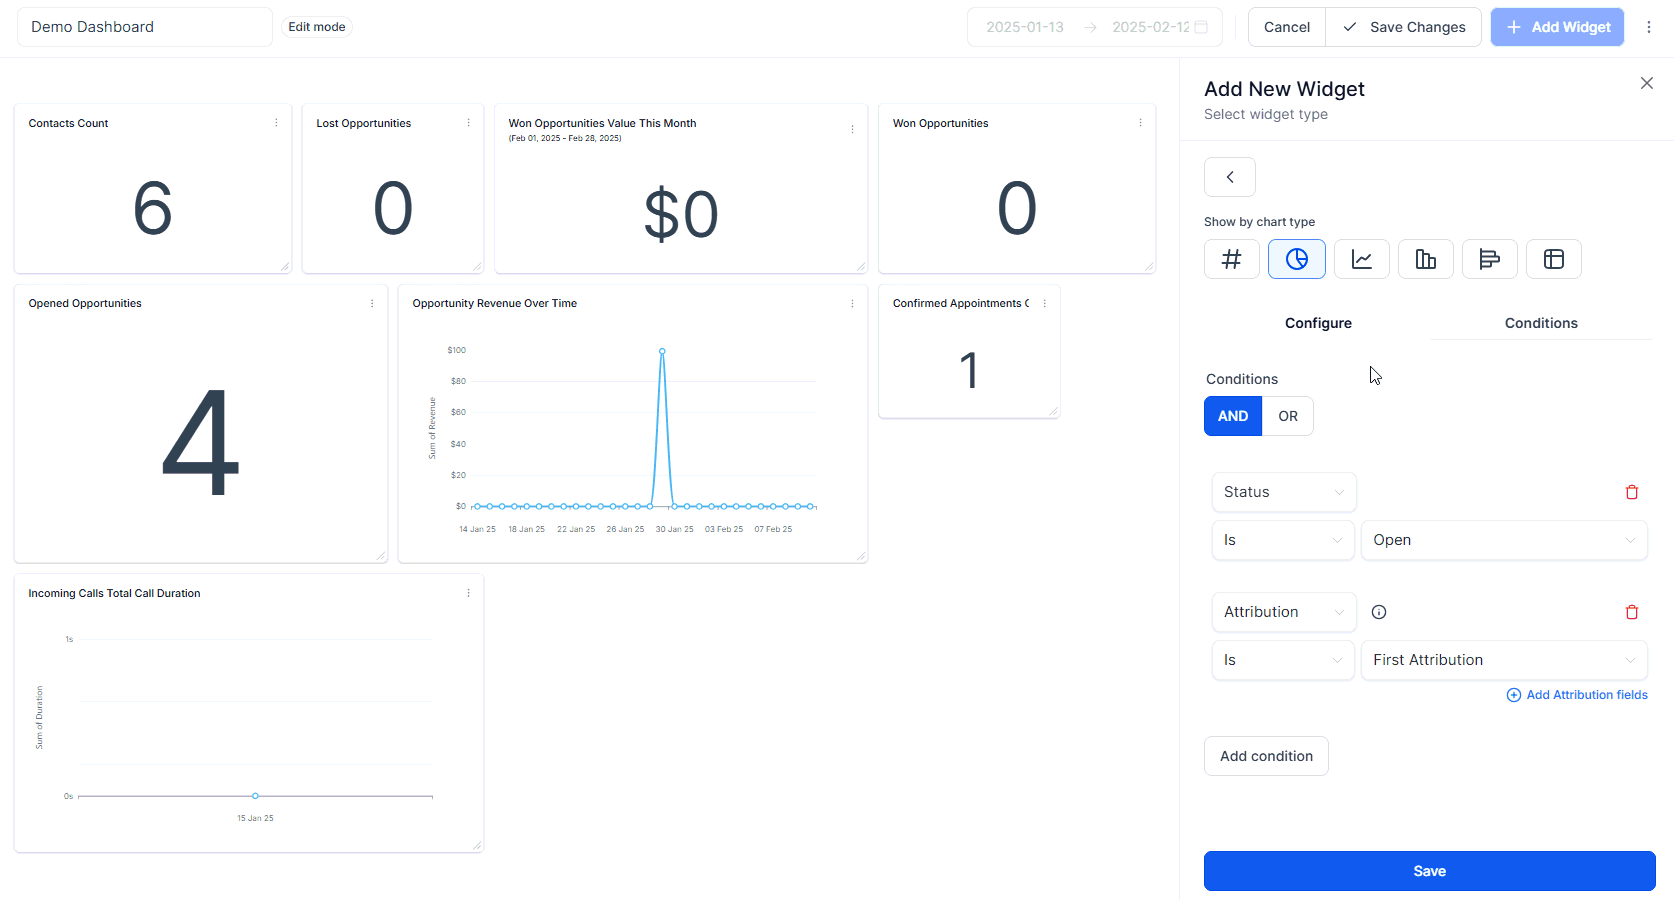The image size is (1674, 900).
Task: Click the end date 2025-02-12
Action: tap(1150, 27)
